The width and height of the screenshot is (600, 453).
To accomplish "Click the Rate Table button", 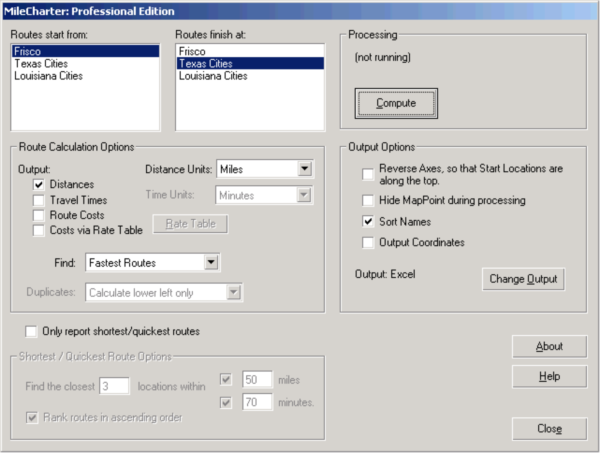I will (x=191, y=224).
